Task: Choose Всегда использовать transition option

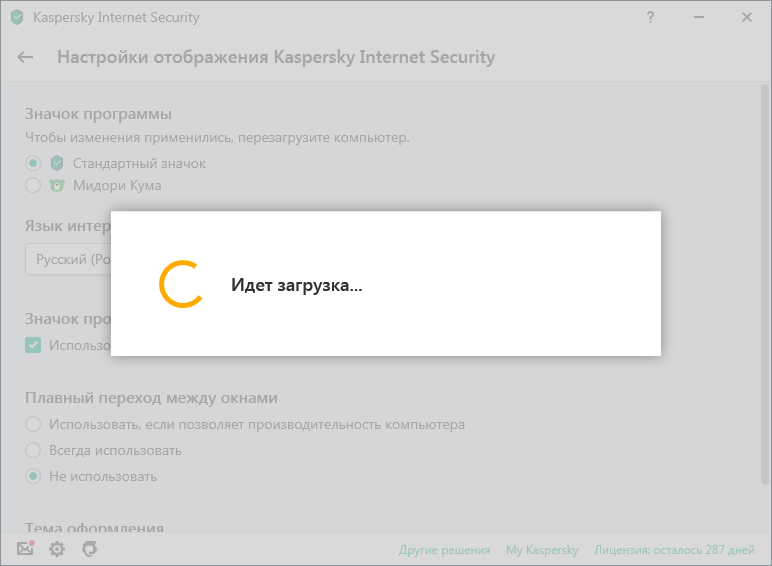Action: [33, 450]
